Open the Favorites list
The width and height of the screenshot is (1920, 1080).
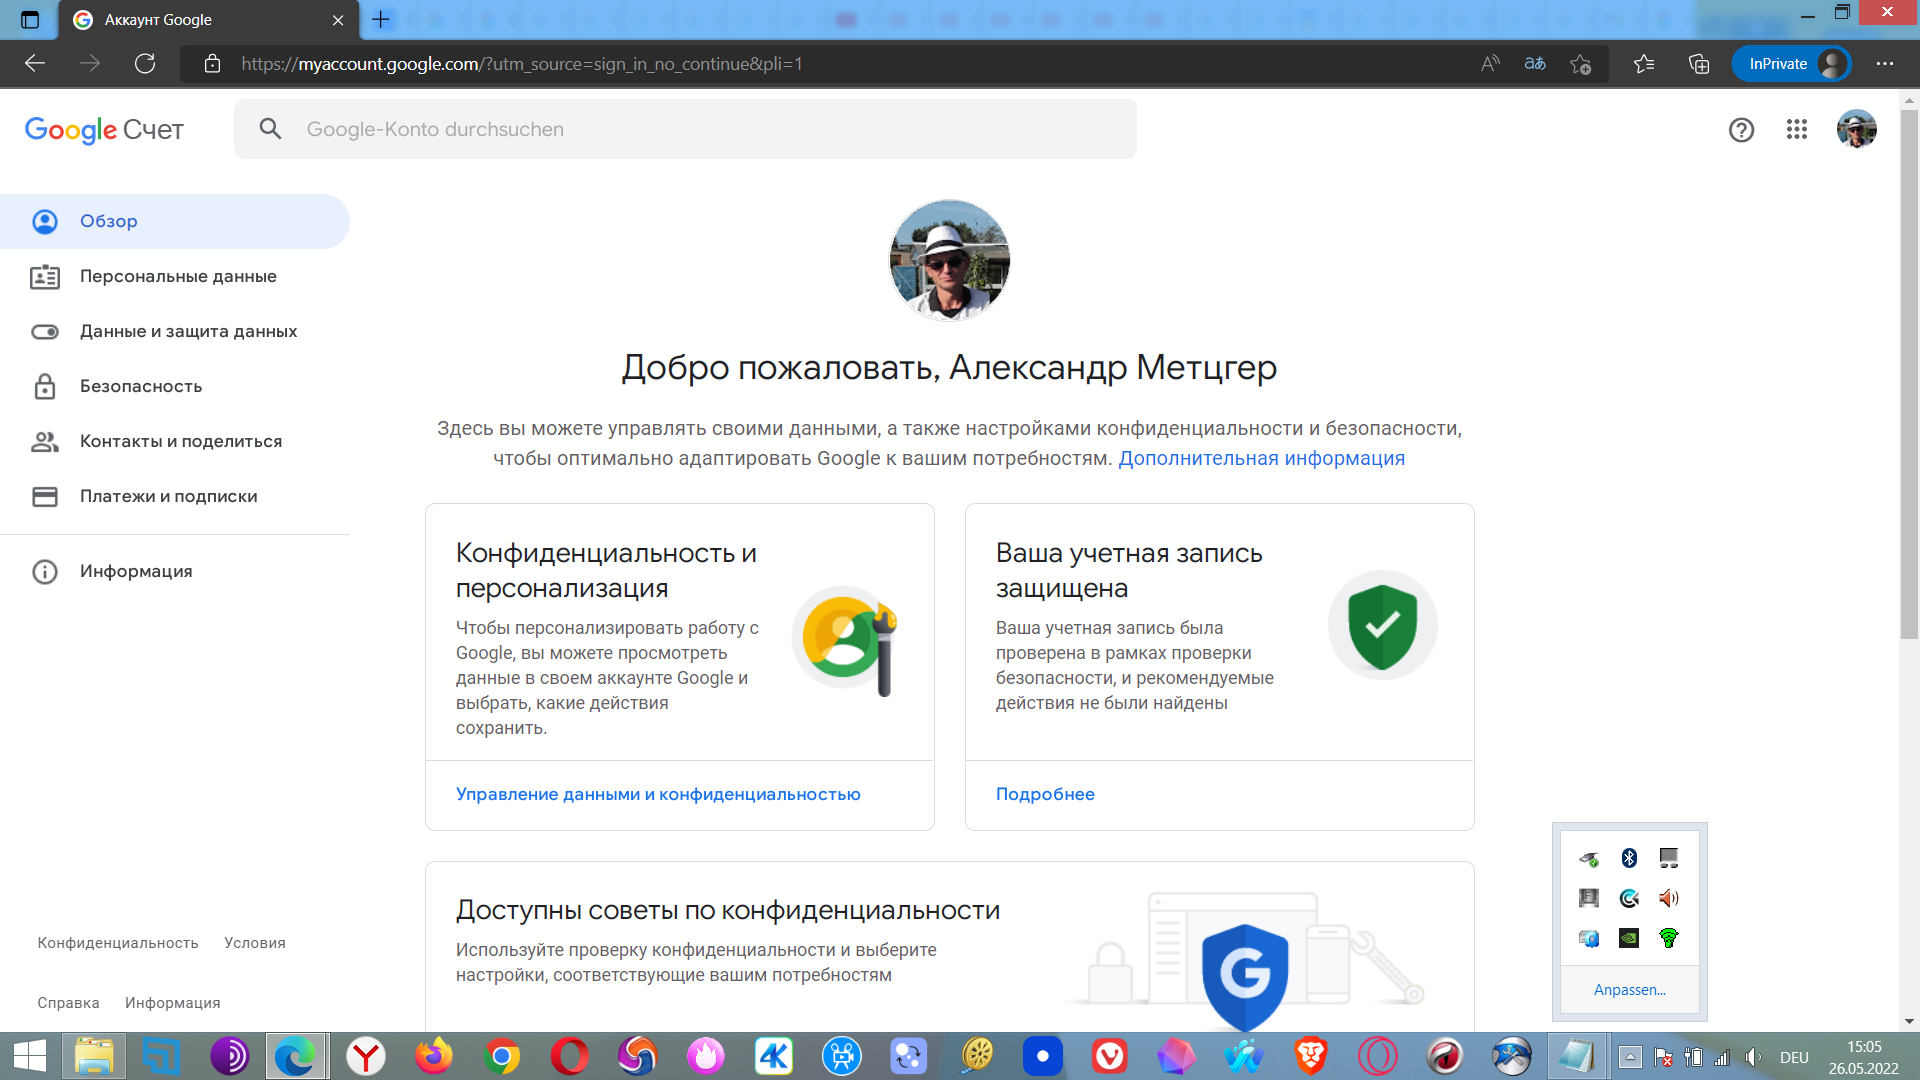point(1644,64)
